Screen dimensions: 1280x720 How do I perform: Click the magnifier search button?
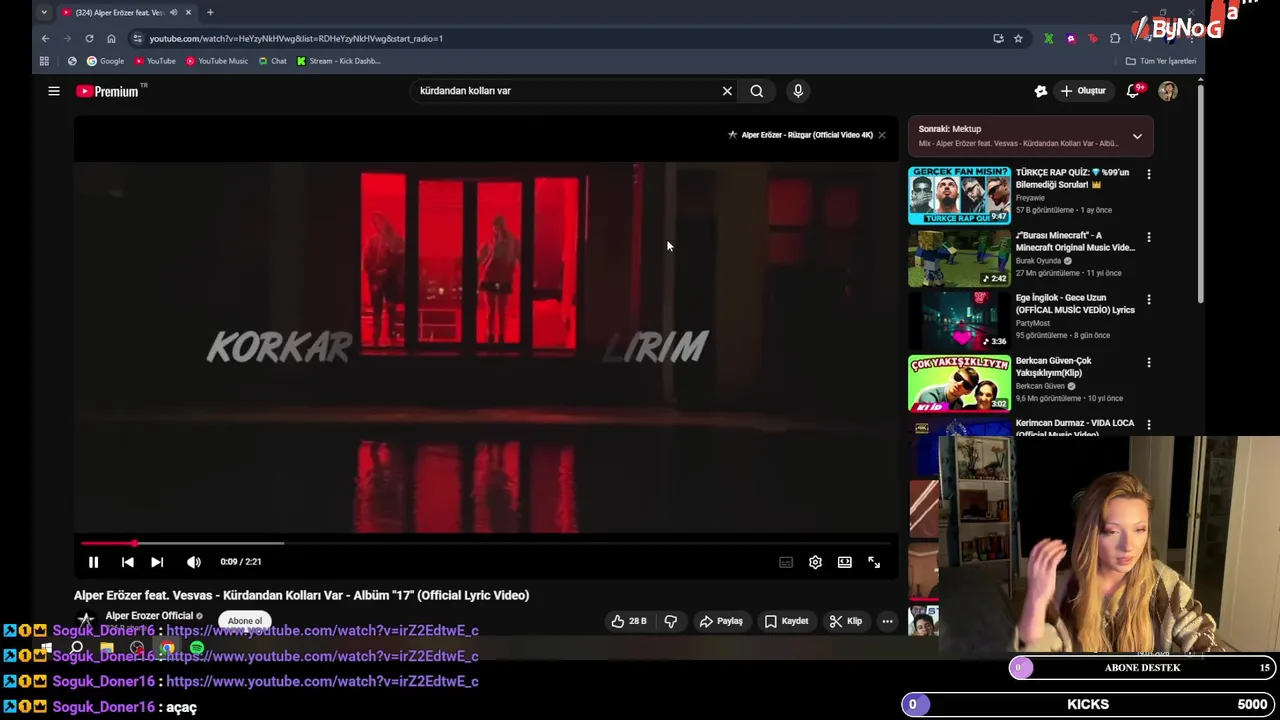[x=757, y=91]
